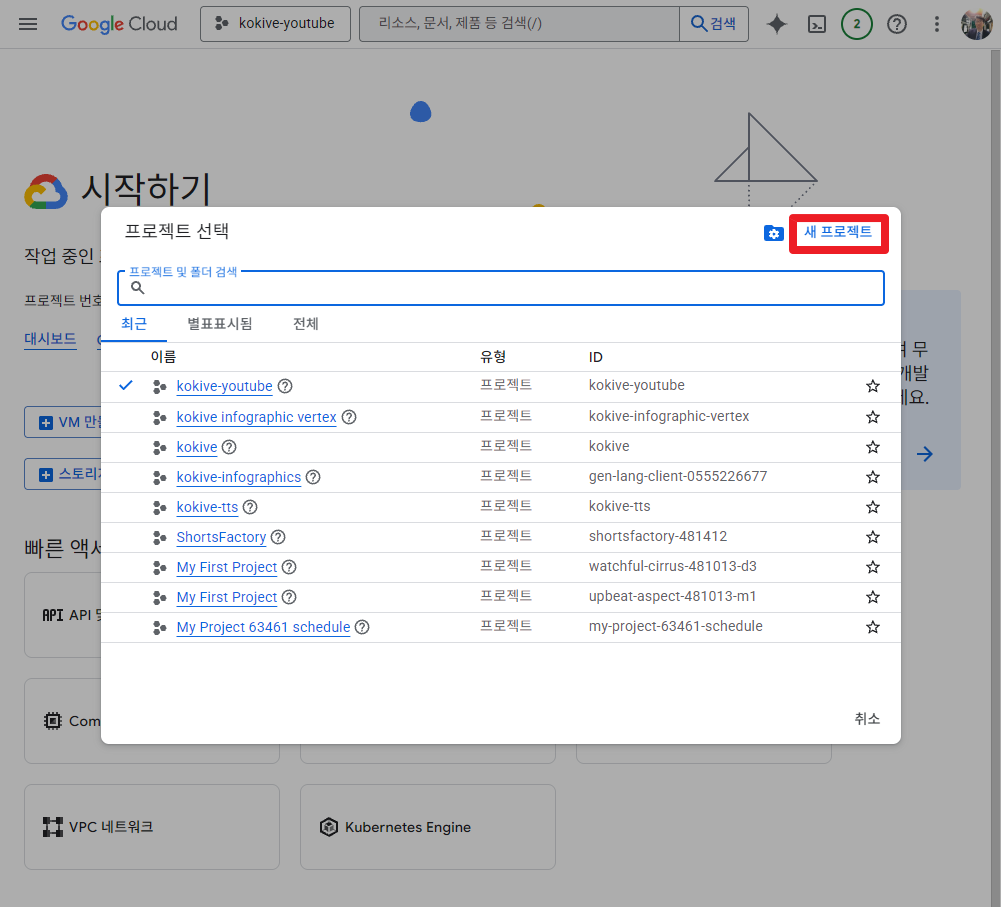Switch to the 전체 tab

(x=305, y=324)
